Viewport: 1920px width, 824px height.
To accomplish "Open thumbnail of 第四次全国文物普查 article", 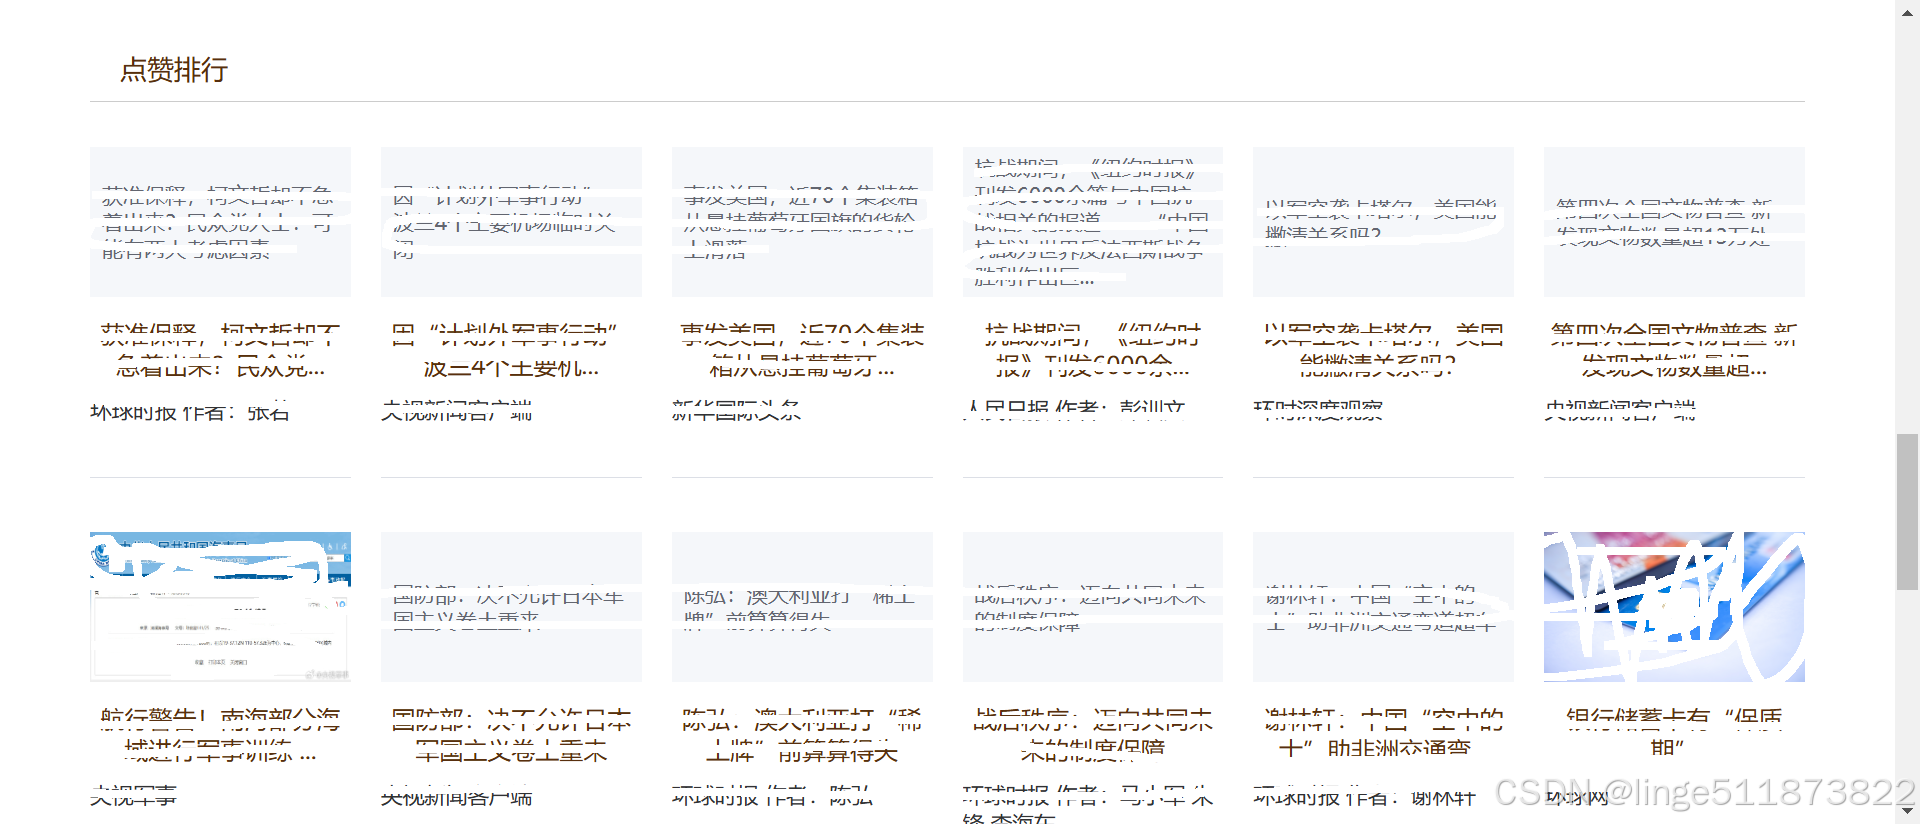I will coord(1674,222).
